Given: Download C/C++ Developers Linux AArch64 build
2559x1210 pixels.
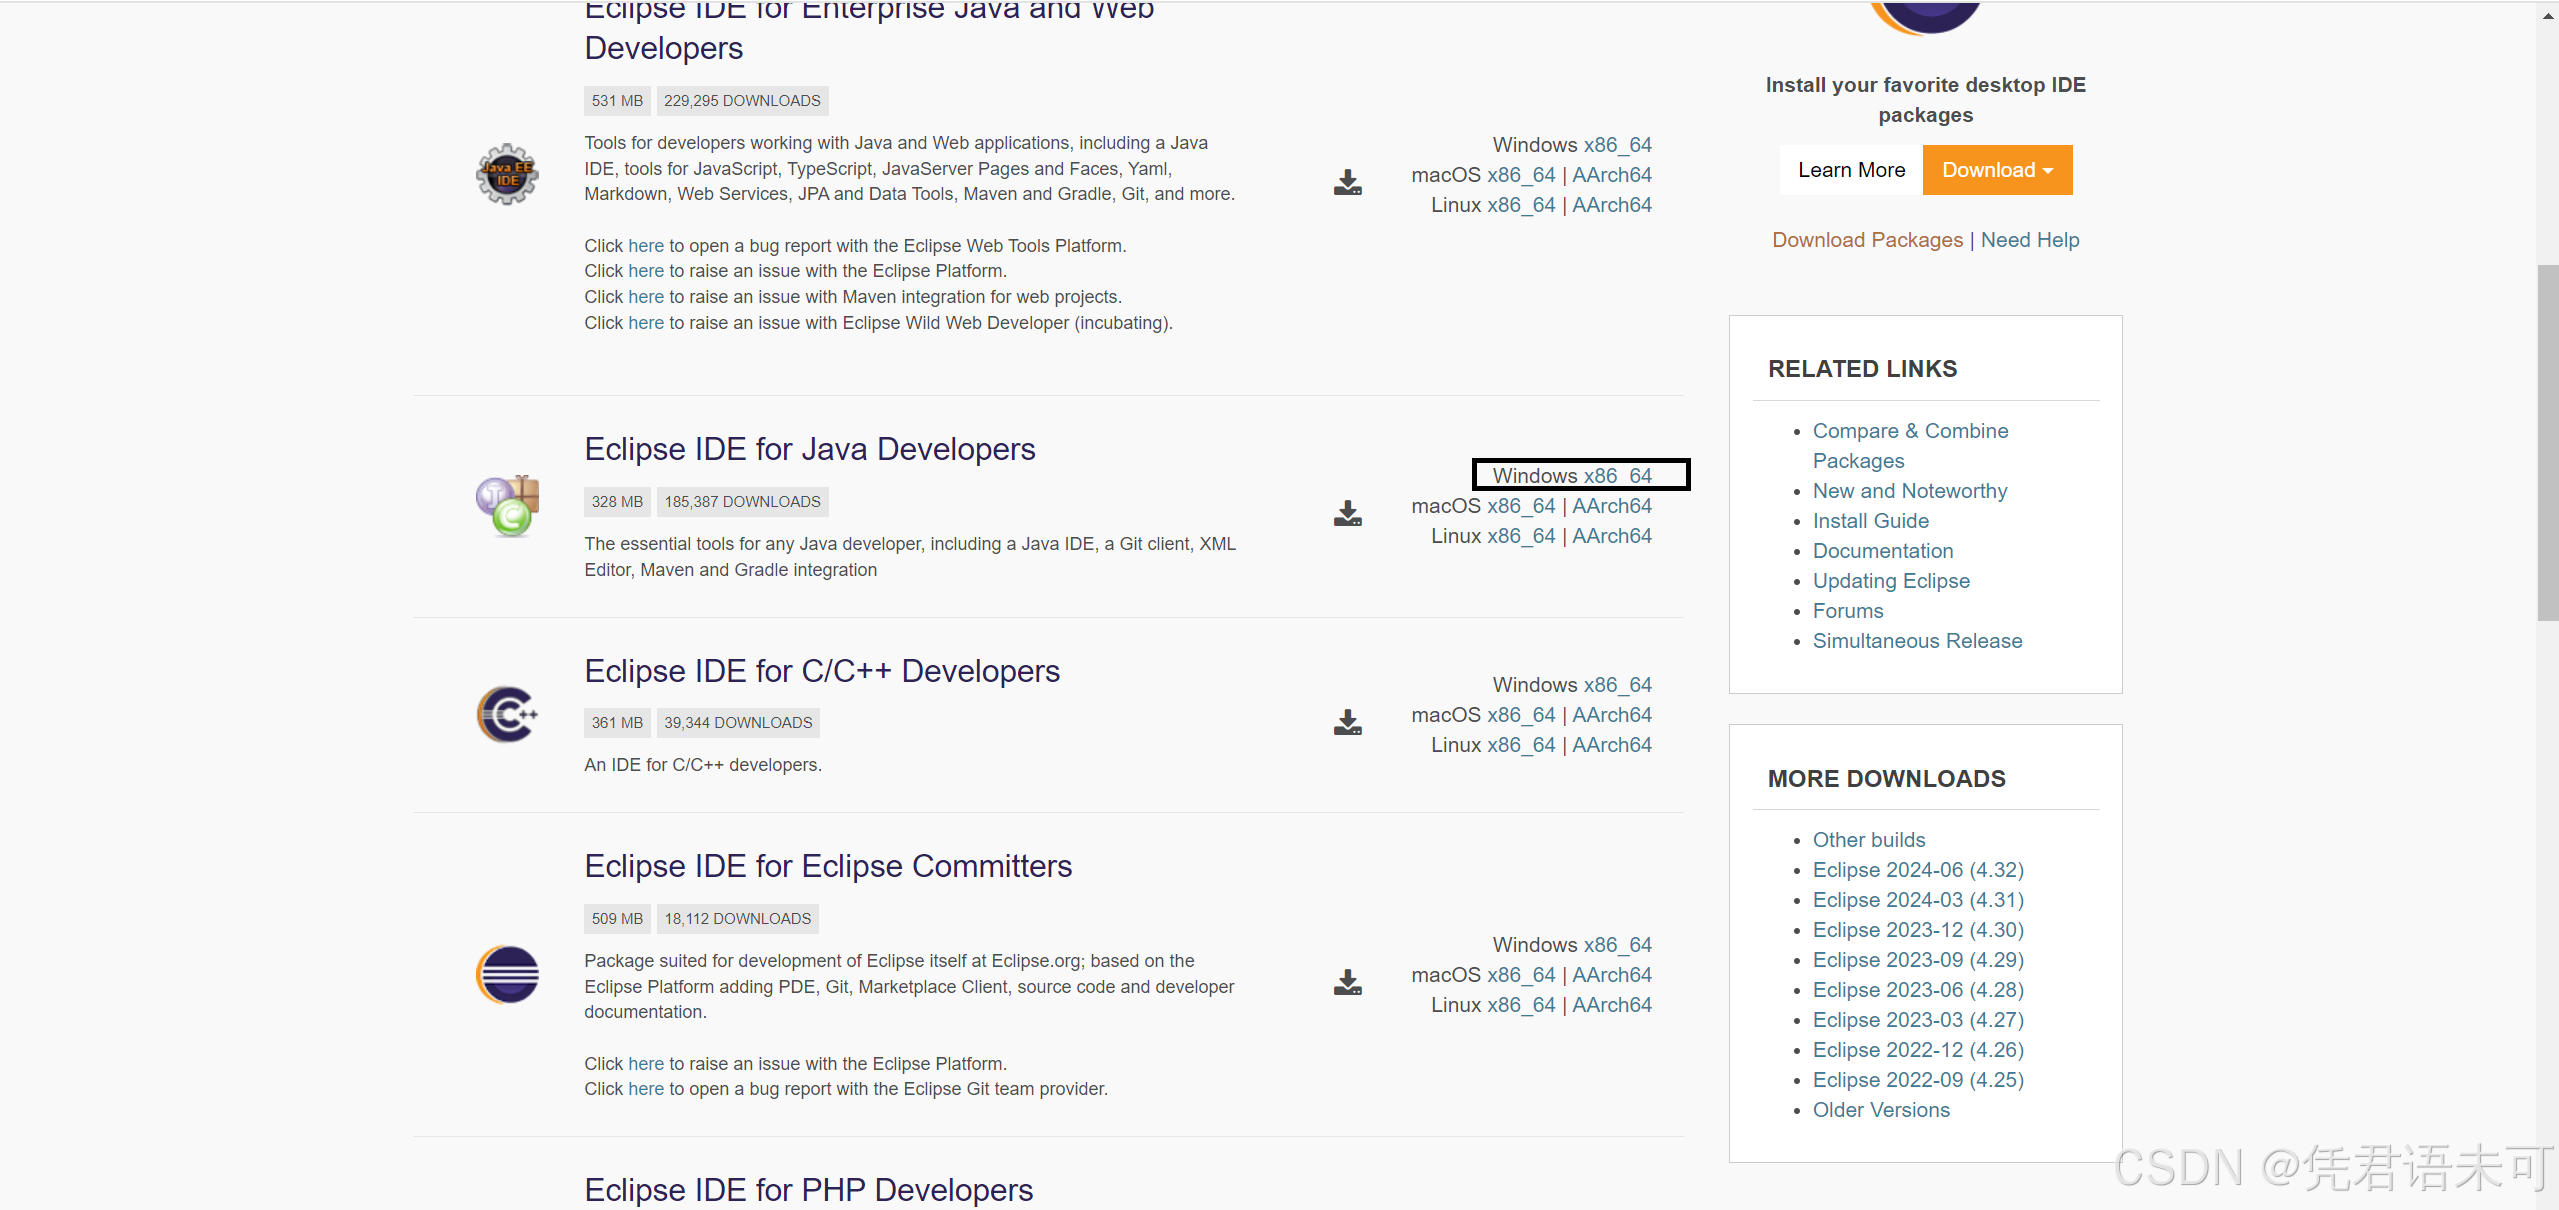Looking at the screenshot, I should point(1612,745).
